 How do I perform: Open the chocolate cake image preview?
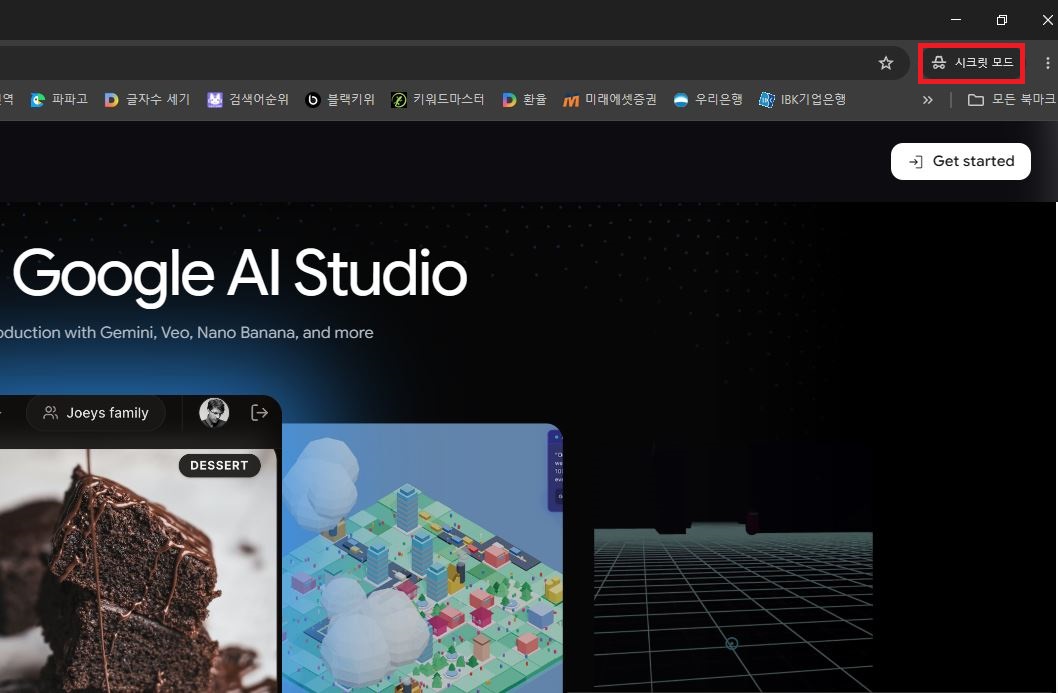click(x=138, y=571)
